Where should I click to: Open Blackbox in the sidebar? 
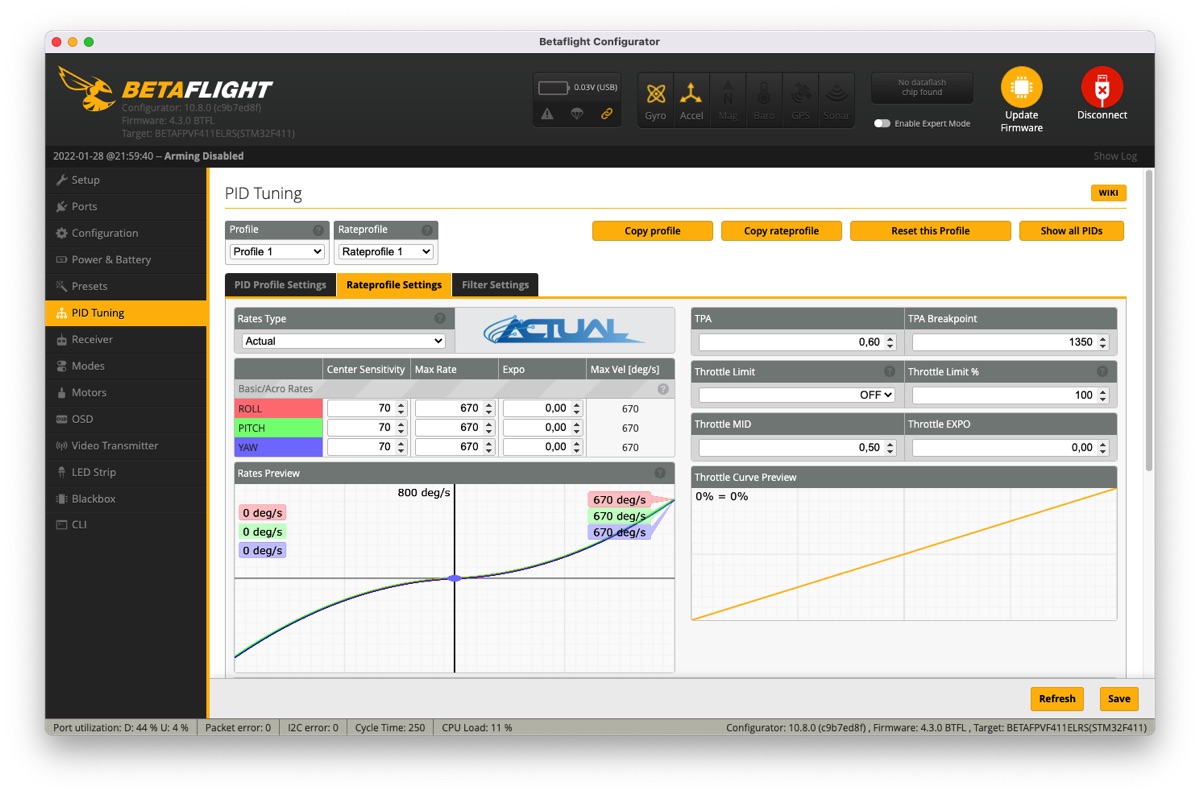point(126,499)
